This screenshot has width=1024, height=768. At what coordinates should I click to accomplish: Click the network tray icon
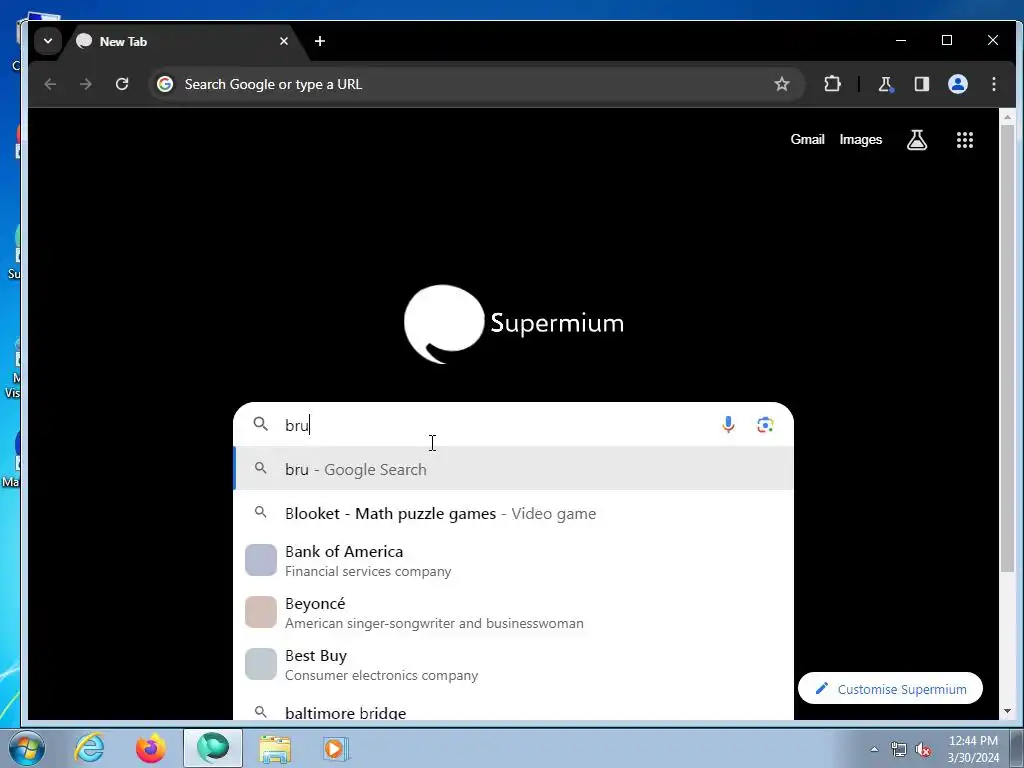coord(899,749)
